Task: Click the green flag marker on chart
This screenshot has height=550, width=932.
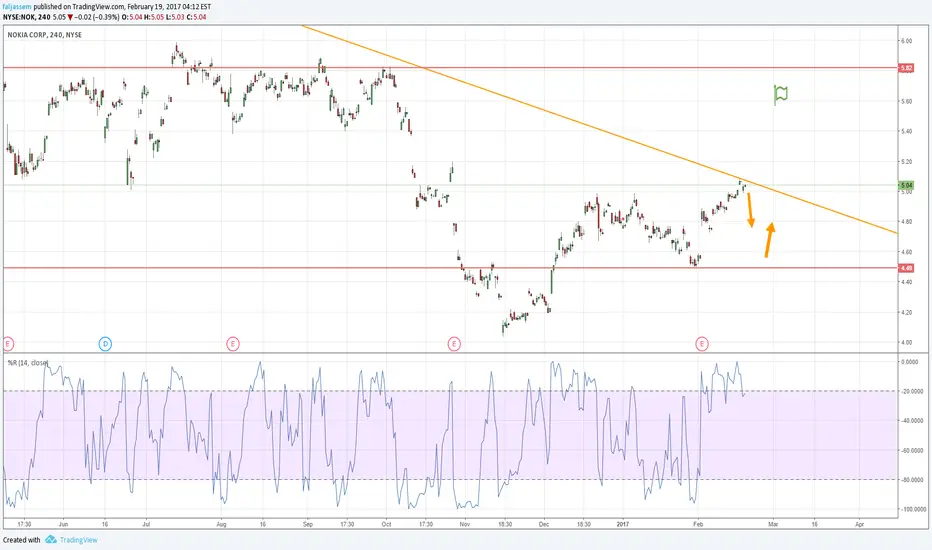Action: pos(780,95)
